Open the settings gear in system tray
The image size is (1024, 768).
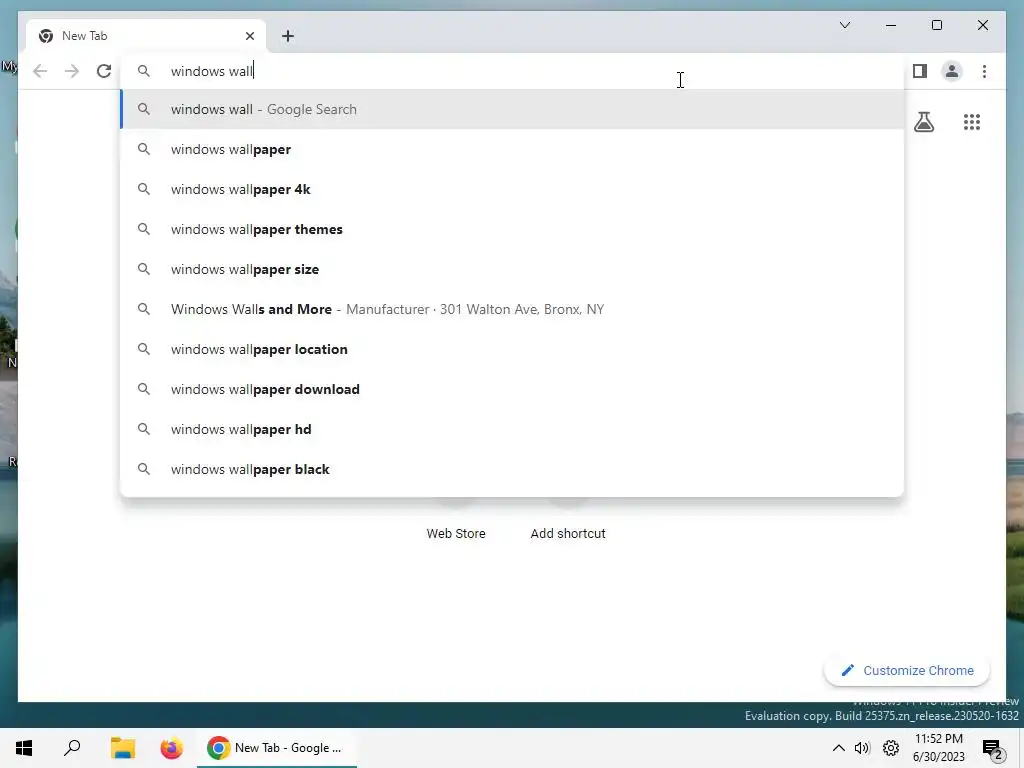[x=891, y=748]
